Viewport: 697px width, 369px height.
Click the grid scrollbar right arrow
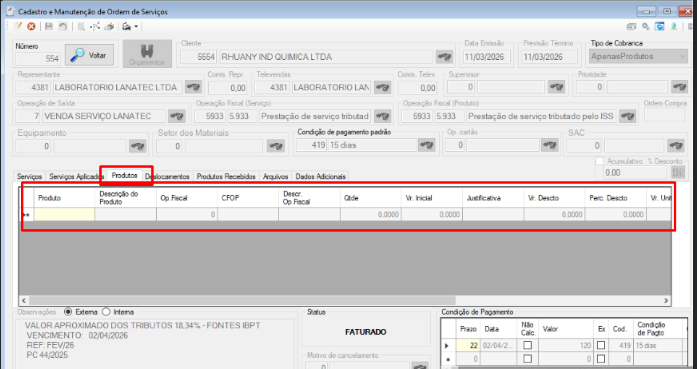[x=666, y=301]
